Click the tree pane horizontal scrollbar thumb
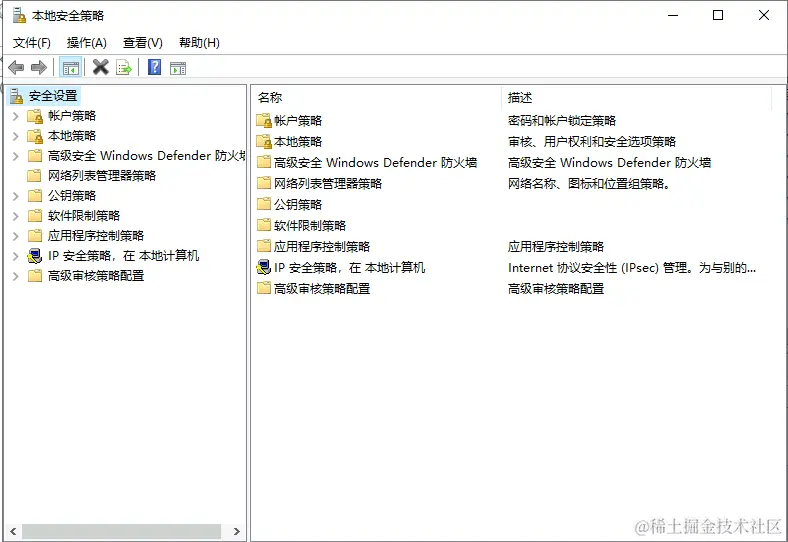Viewport: 788px width, 542px height. (121, 531)
